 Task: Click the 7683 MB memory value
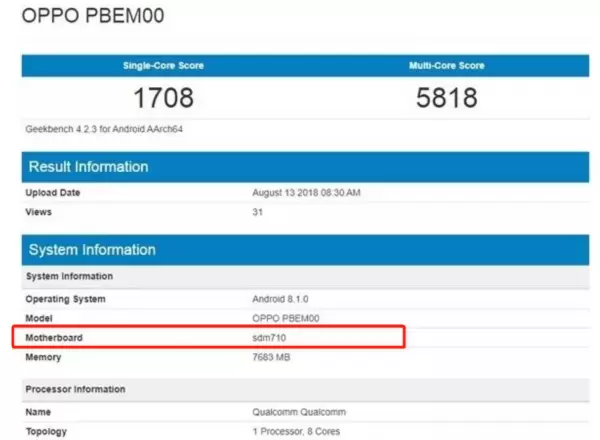(x=274, y=357)
